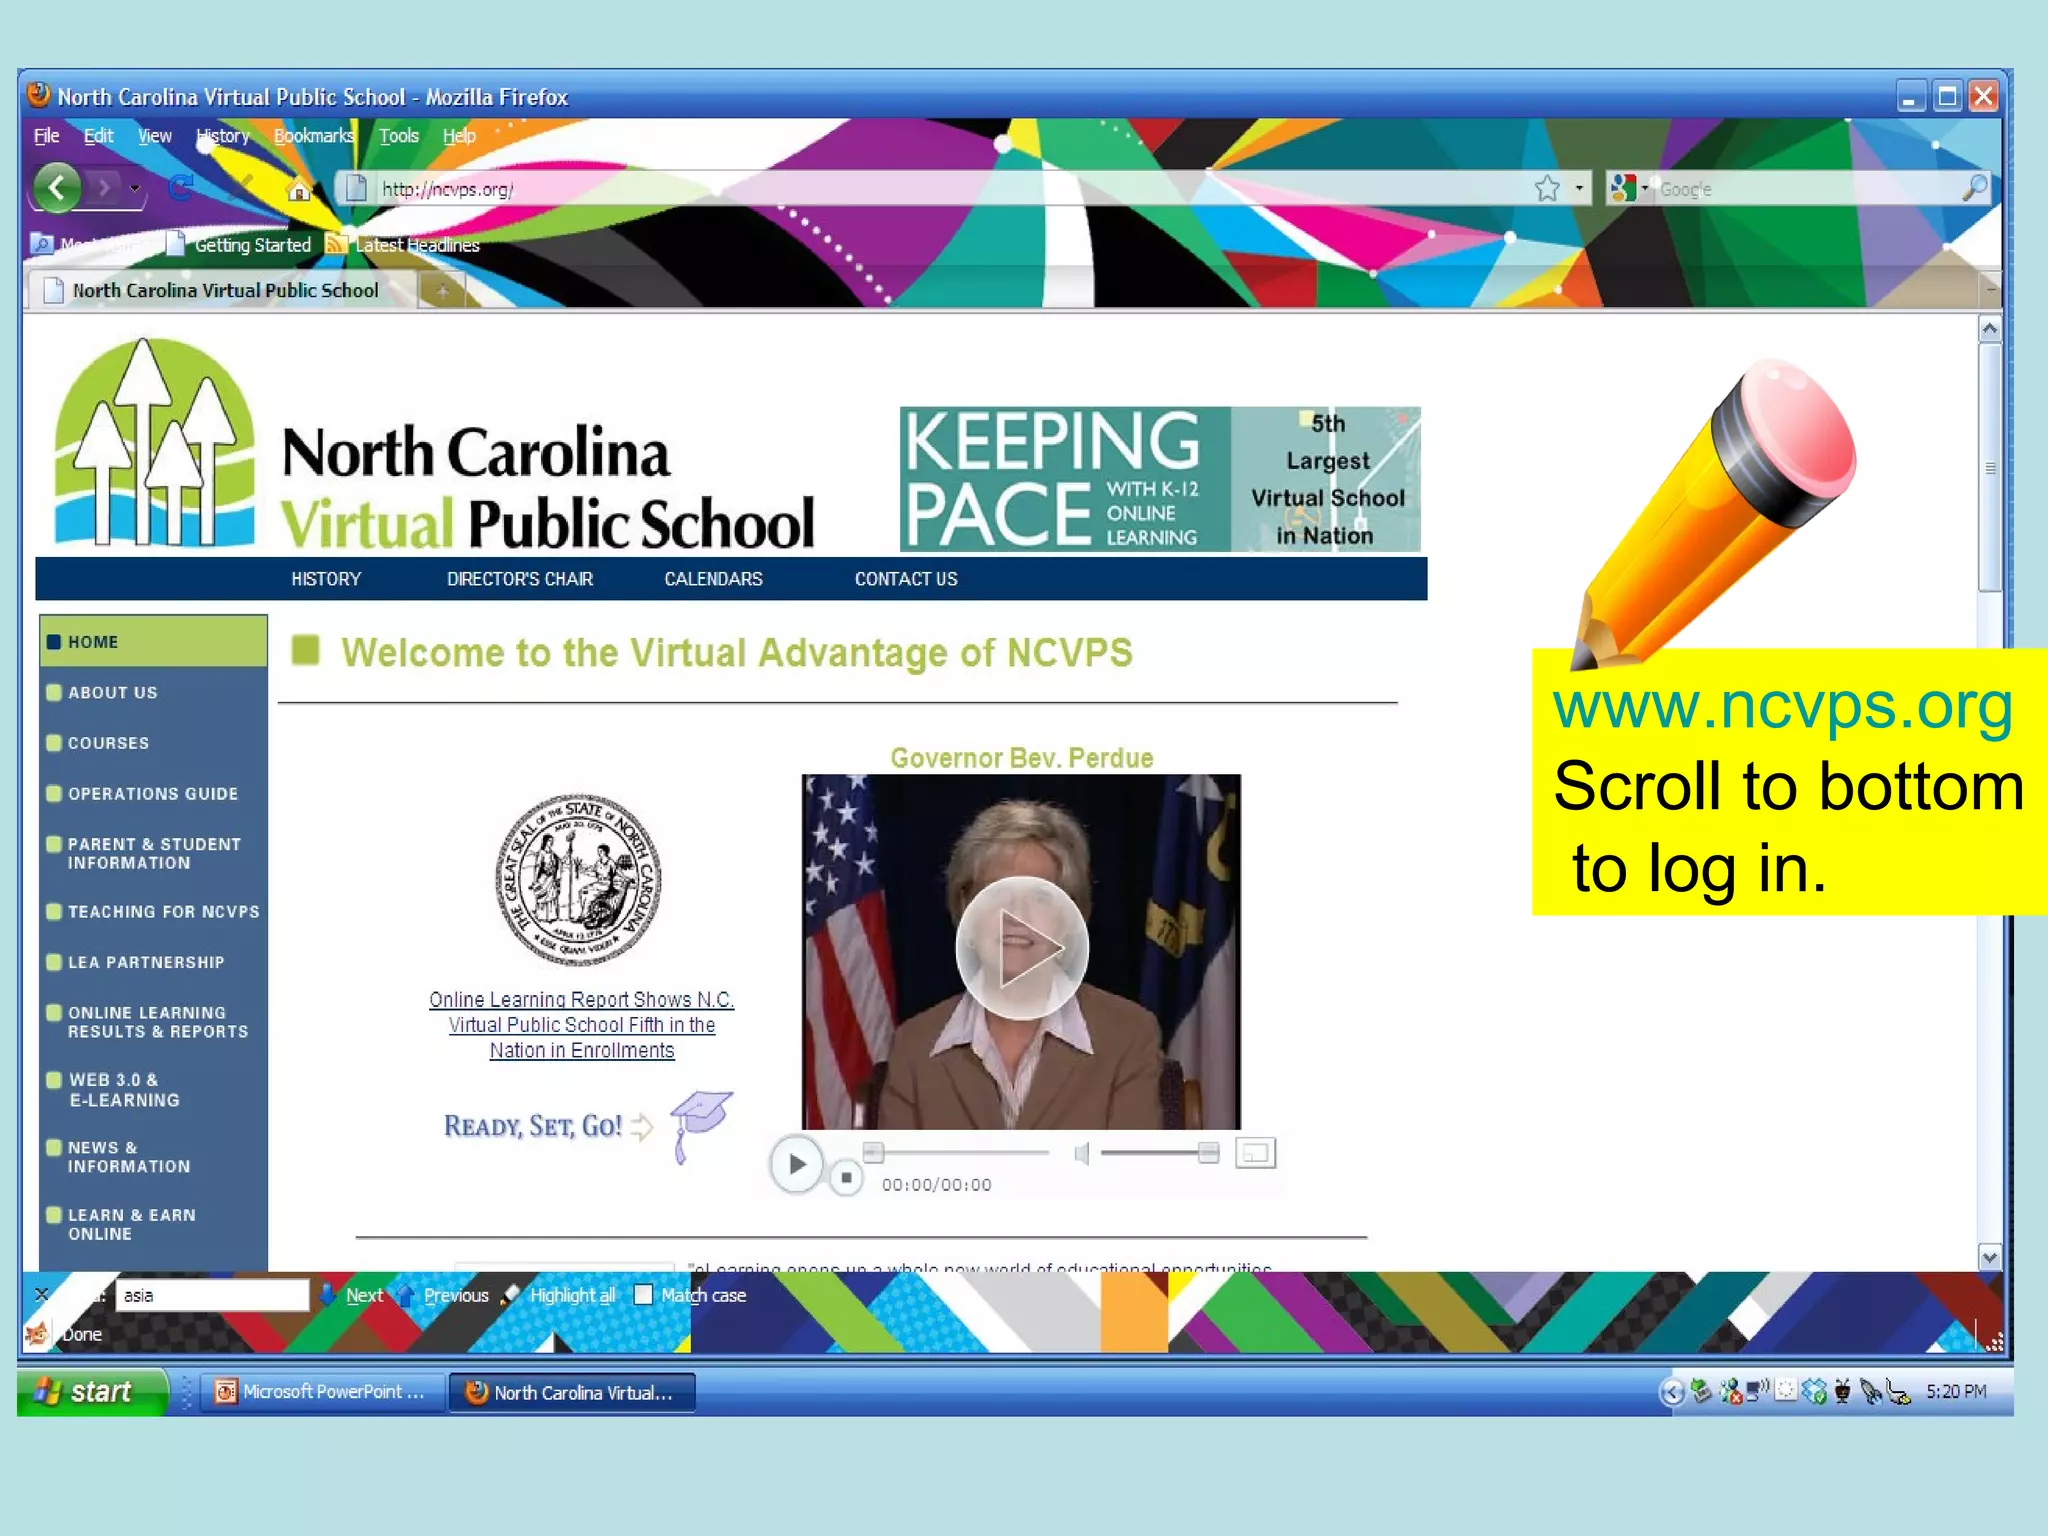Viewport: 2048px width, 1536px height.
Task: Select HOME in the sidebar
Action: click(154, 642)
